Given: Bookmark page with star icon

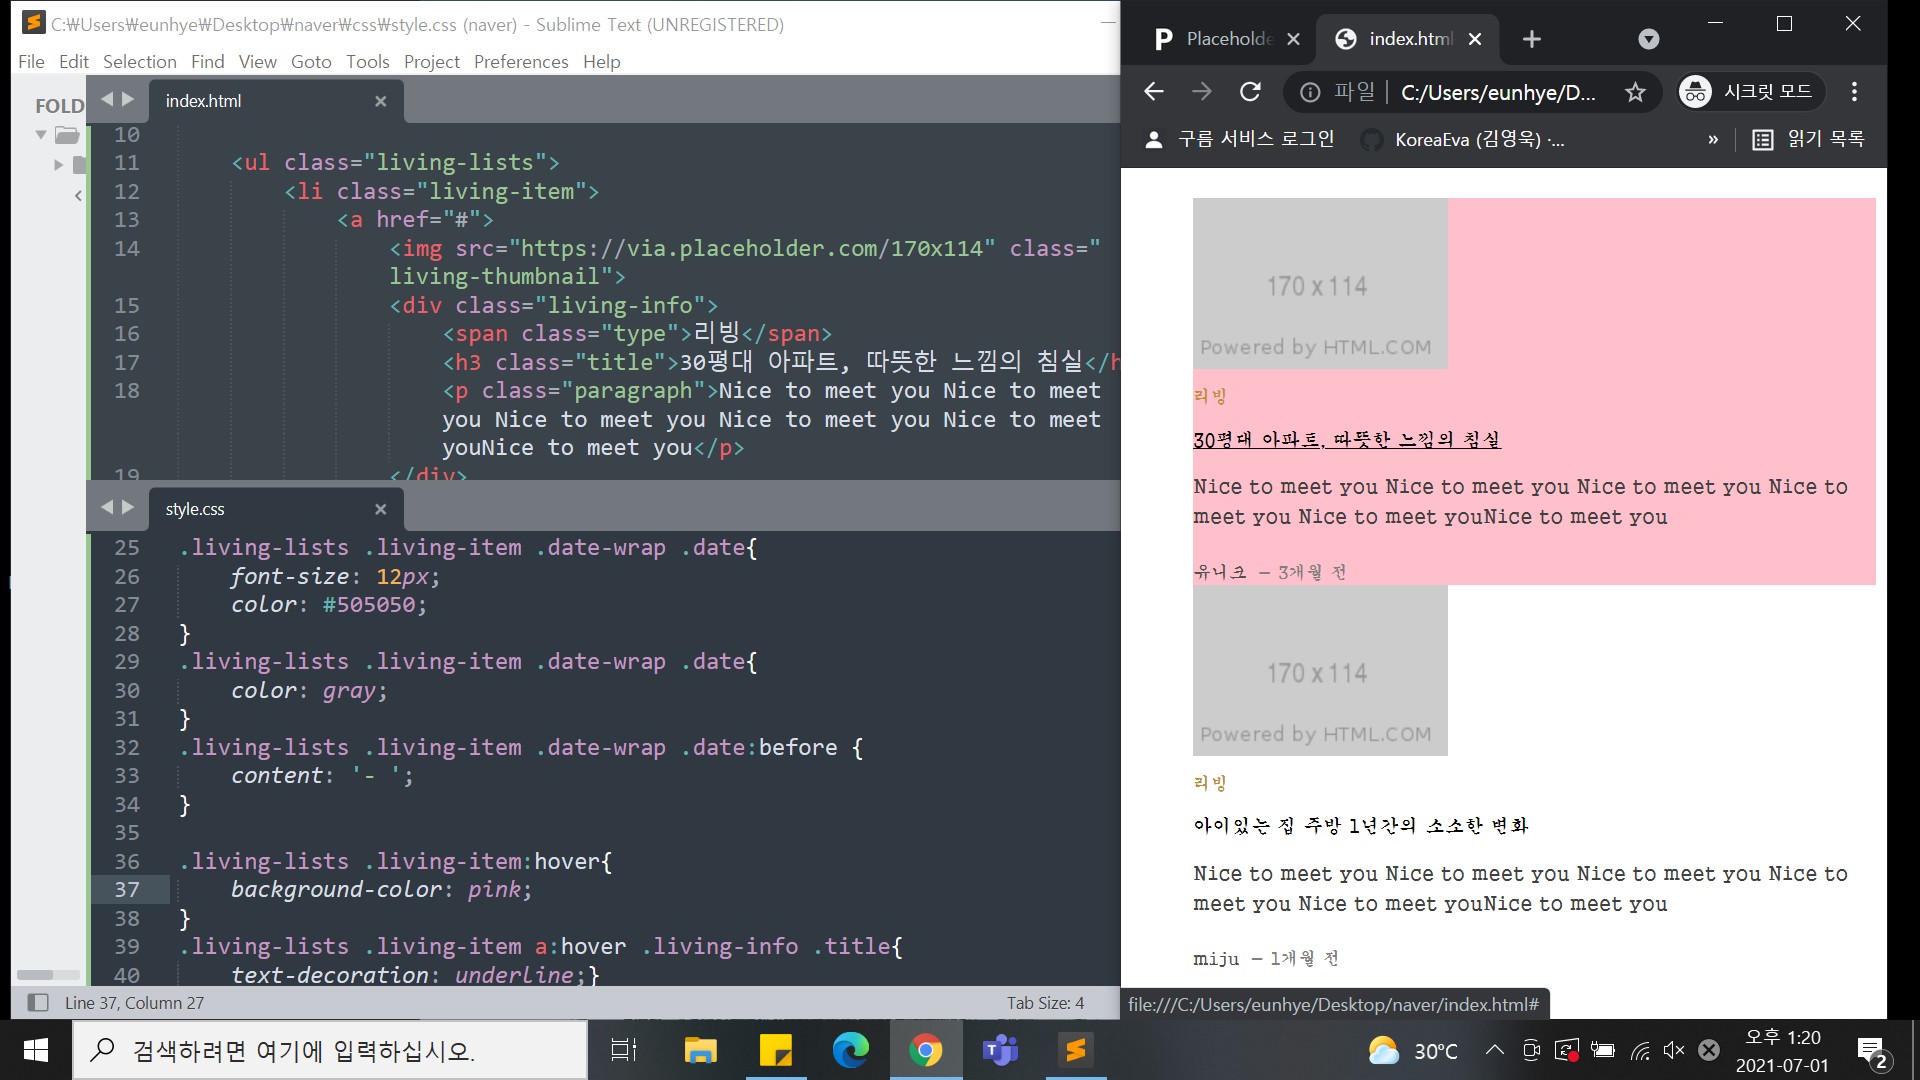Looking at the screenshot, I should [x=1635, y=92].
